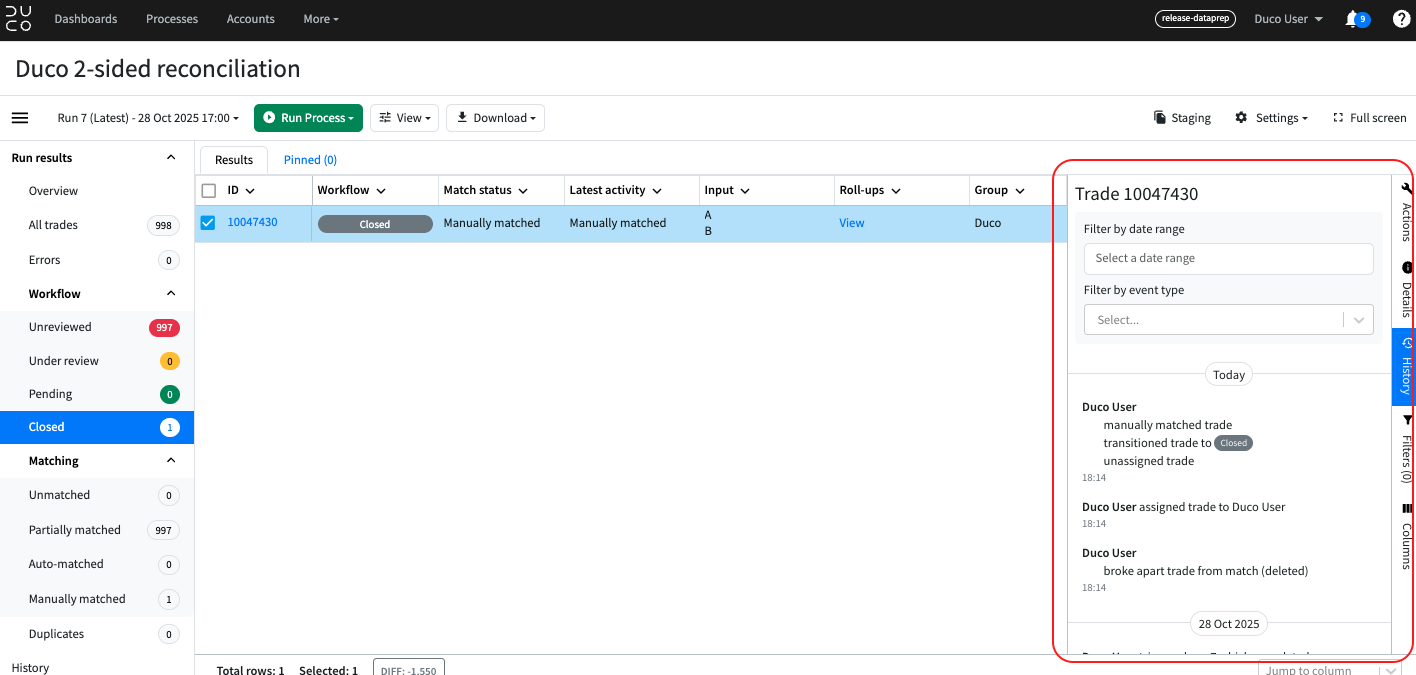Image resolution: width=1416 pixels, height=675 pixels.
Task: Open the Details info side tab
Action: [1405, 291]
